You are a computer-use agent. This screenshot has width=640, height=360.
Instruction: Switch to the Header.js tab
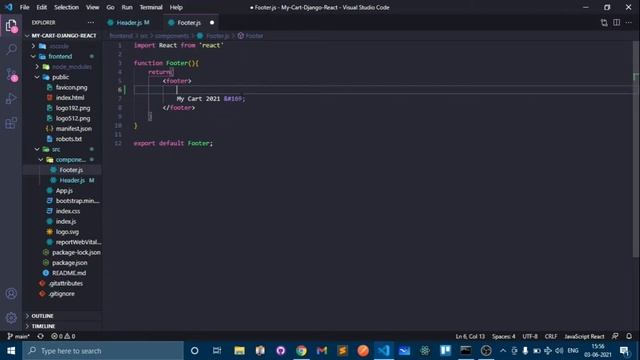click(x=132, y=22)
